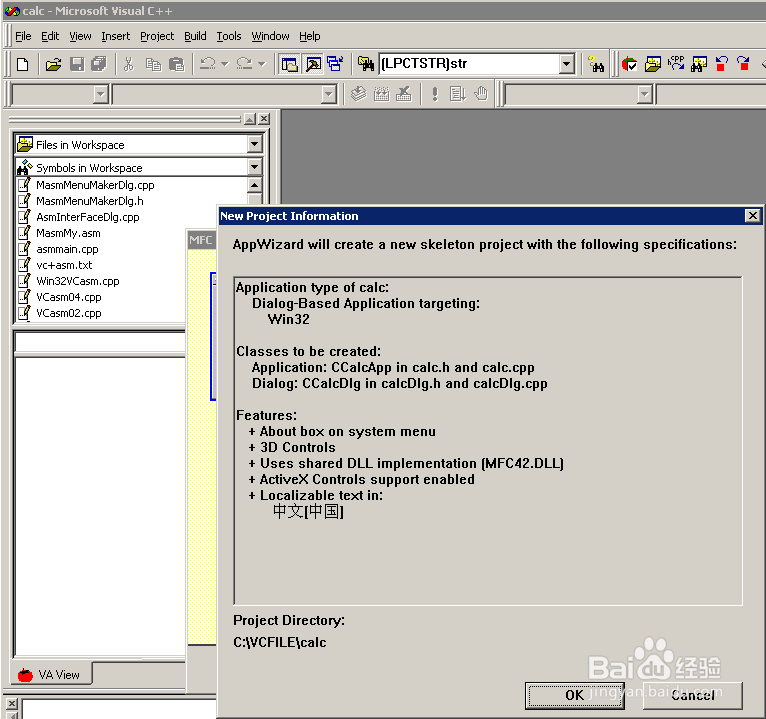Click the Redo arrow icon
Image resolution: width=766 pixels, height=719 pixels.
point(244,64)
